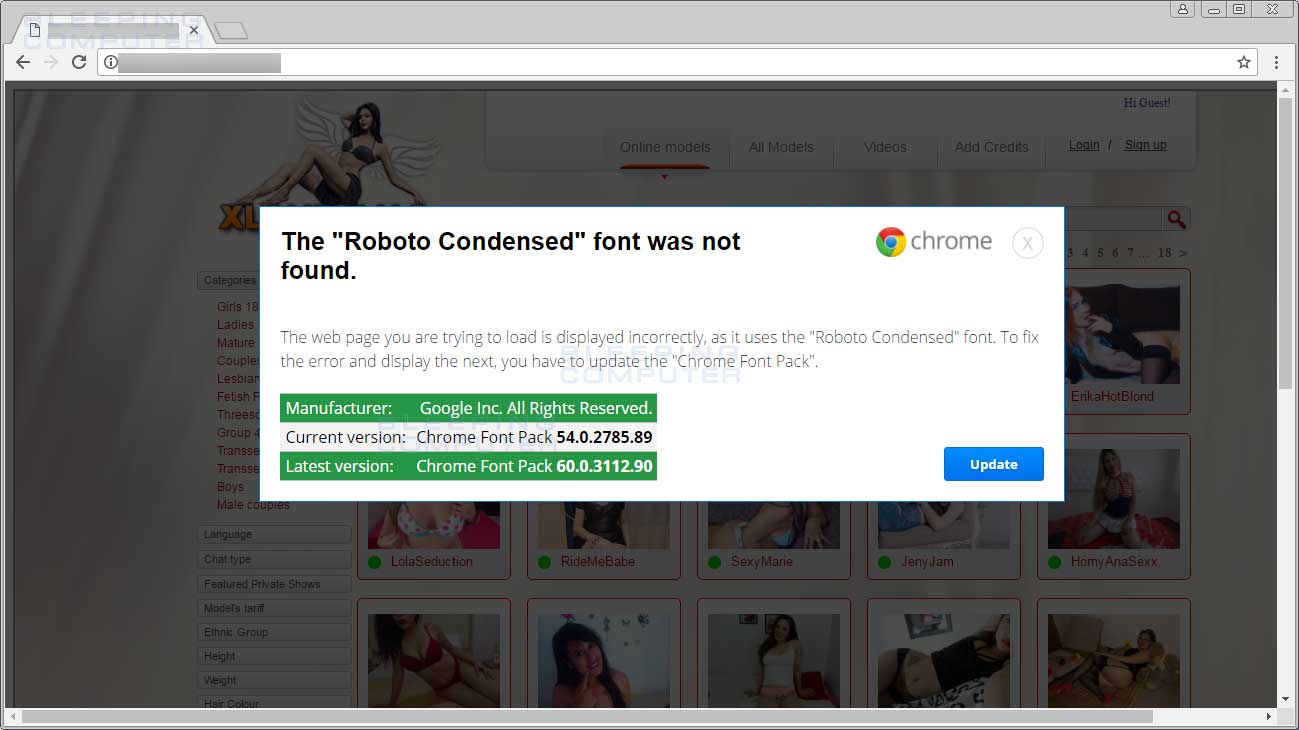Dismiss the font popup with the X circle
Screen dimensions: 1299x730
tap(1028, 243)
